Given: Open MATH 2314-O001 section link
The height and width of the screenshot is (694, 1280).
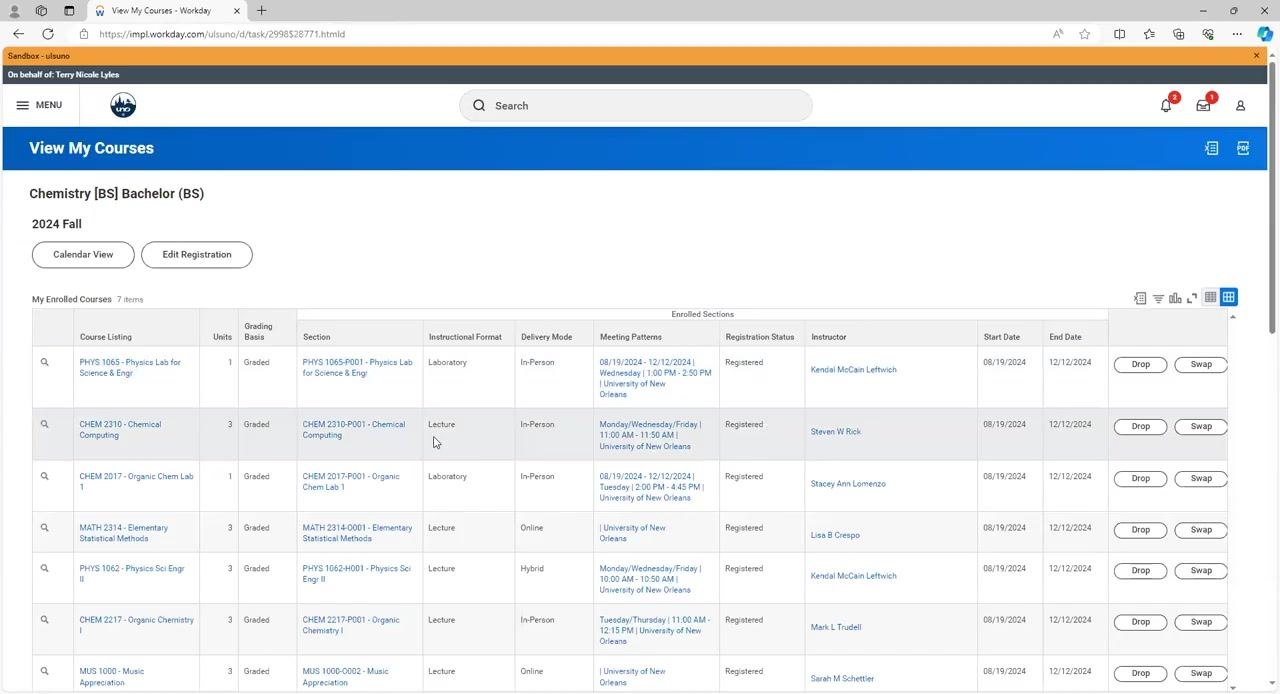Looking at the screenshot, I should coord(357,532).
